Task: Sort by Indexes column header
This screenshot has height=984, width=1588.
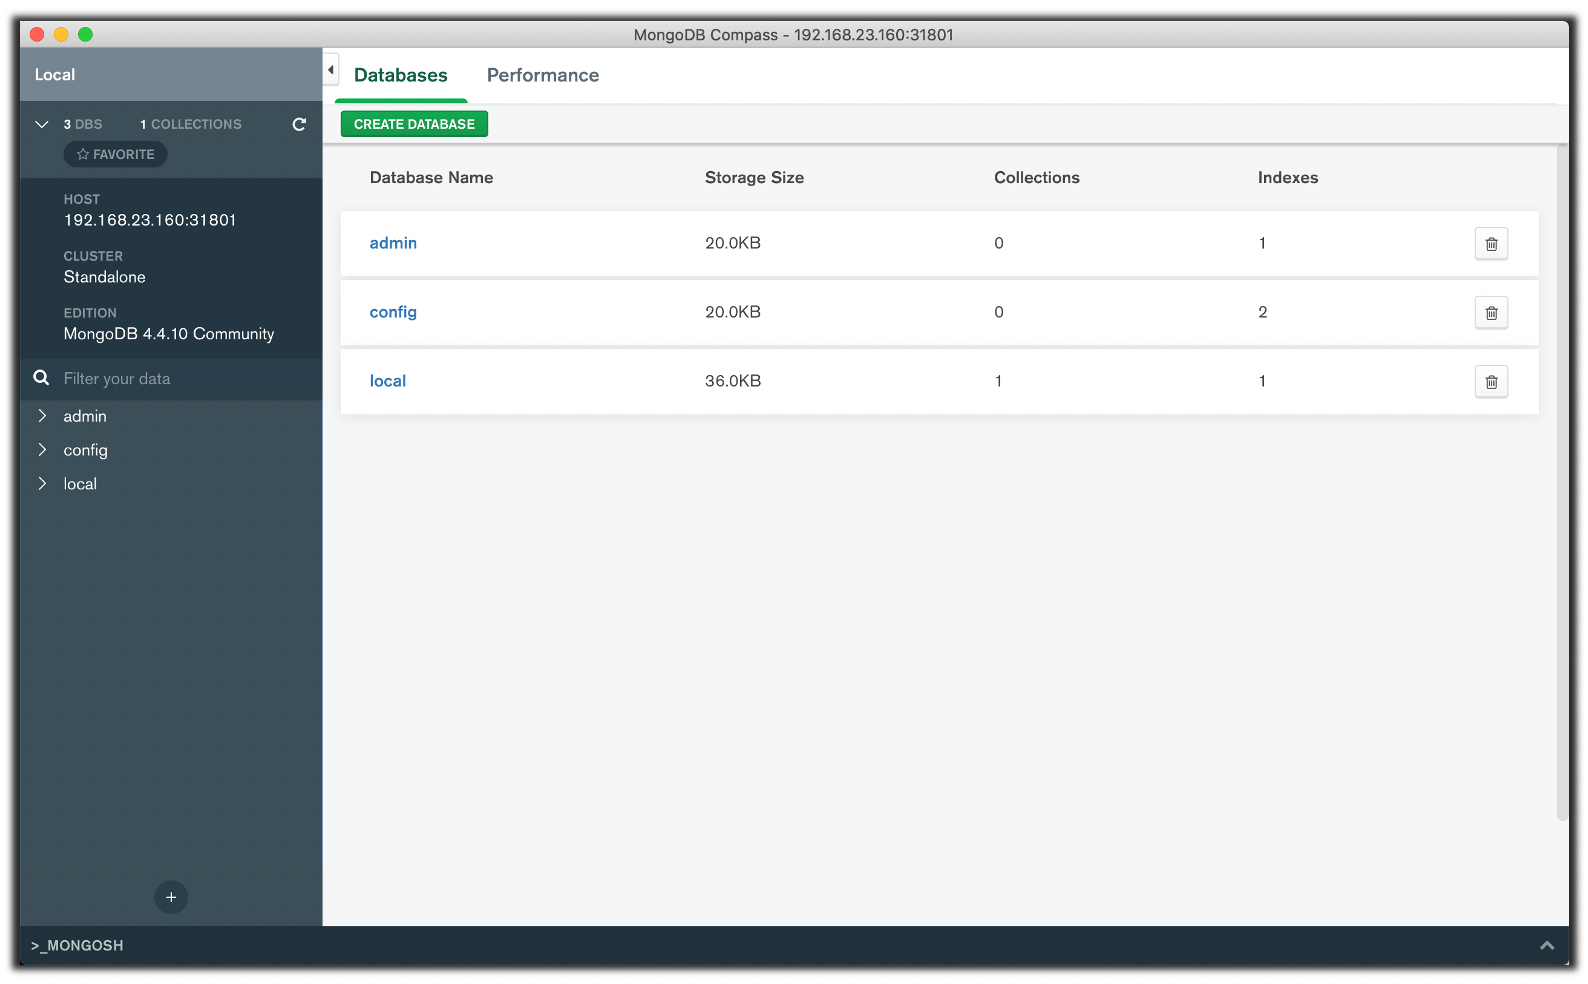Action: (1288, 177)
